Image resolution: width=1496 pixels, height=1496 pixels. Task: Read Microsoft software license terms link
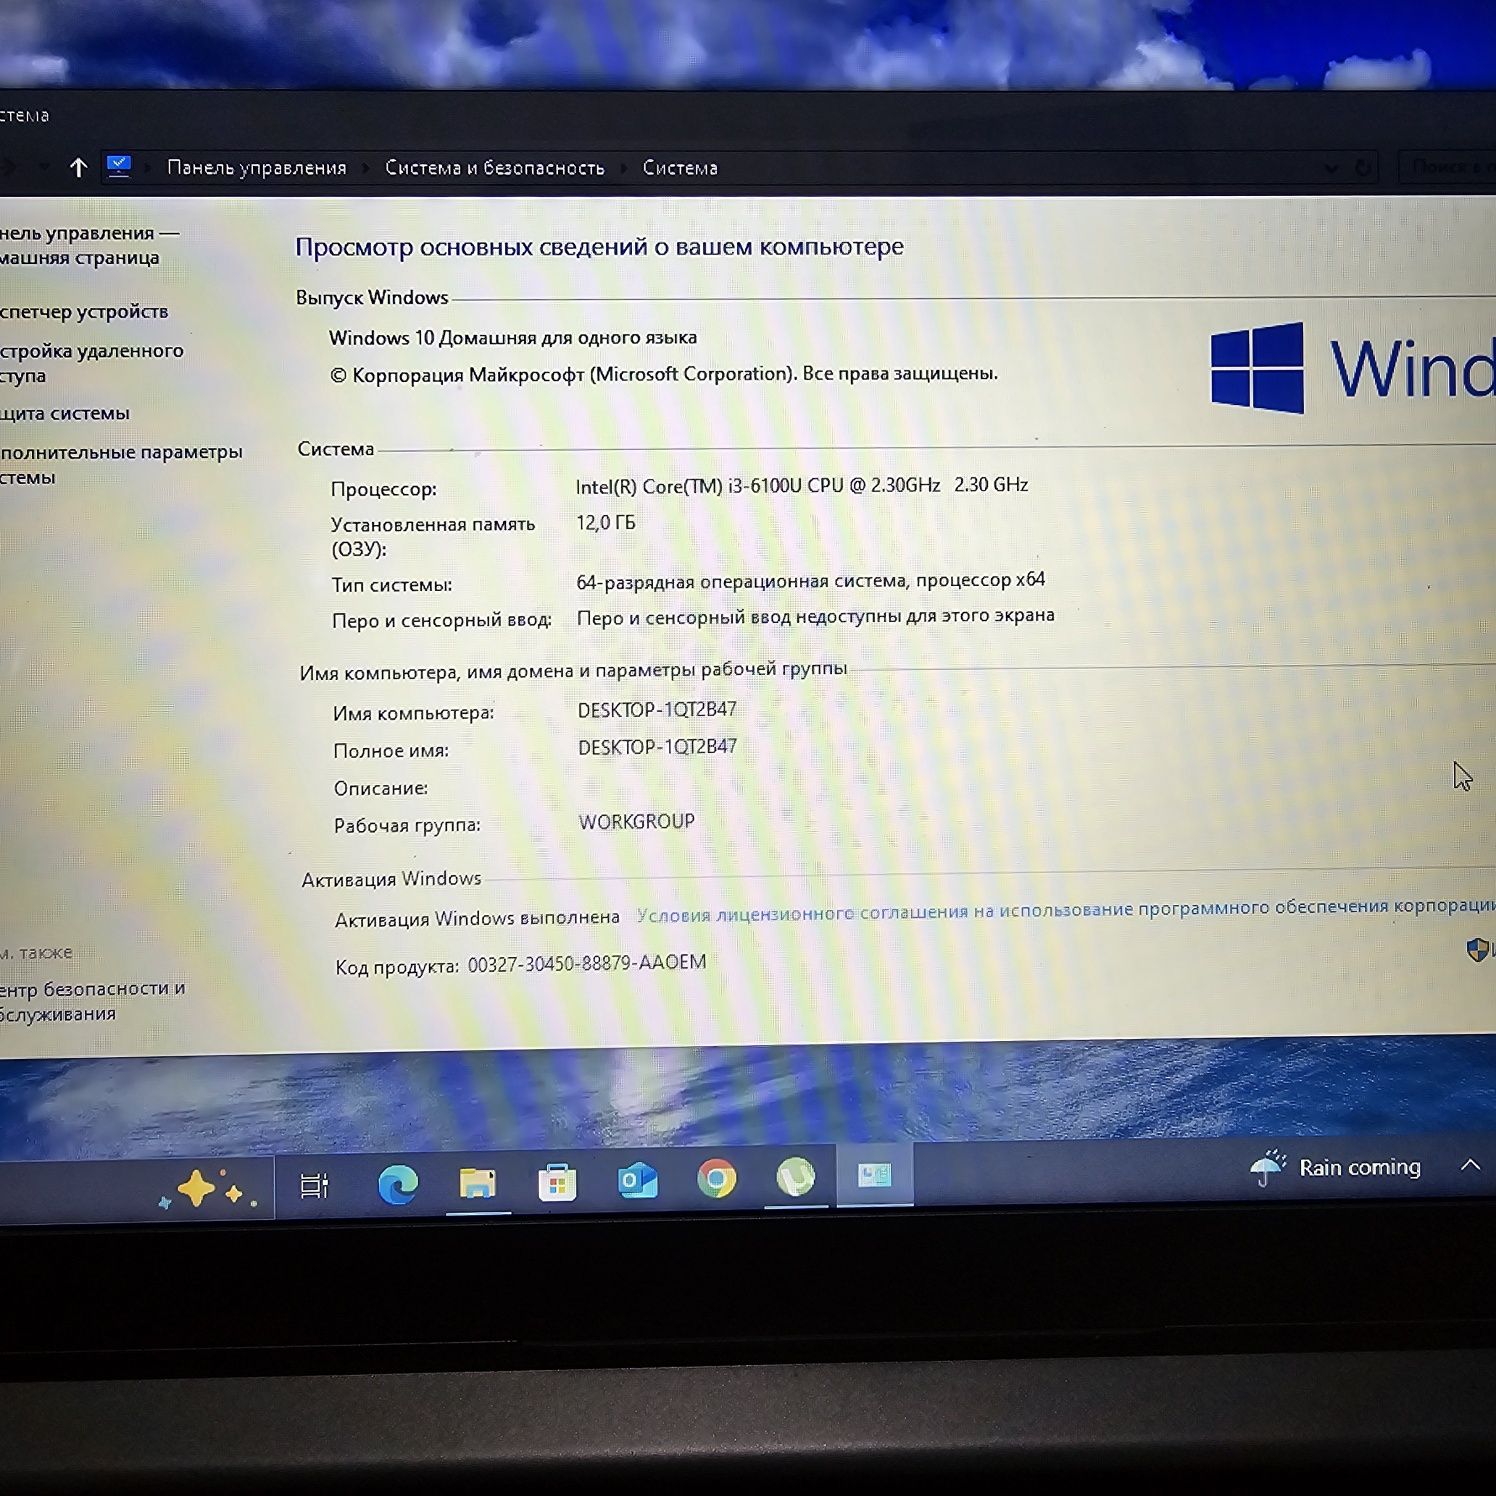point(1066,909)
